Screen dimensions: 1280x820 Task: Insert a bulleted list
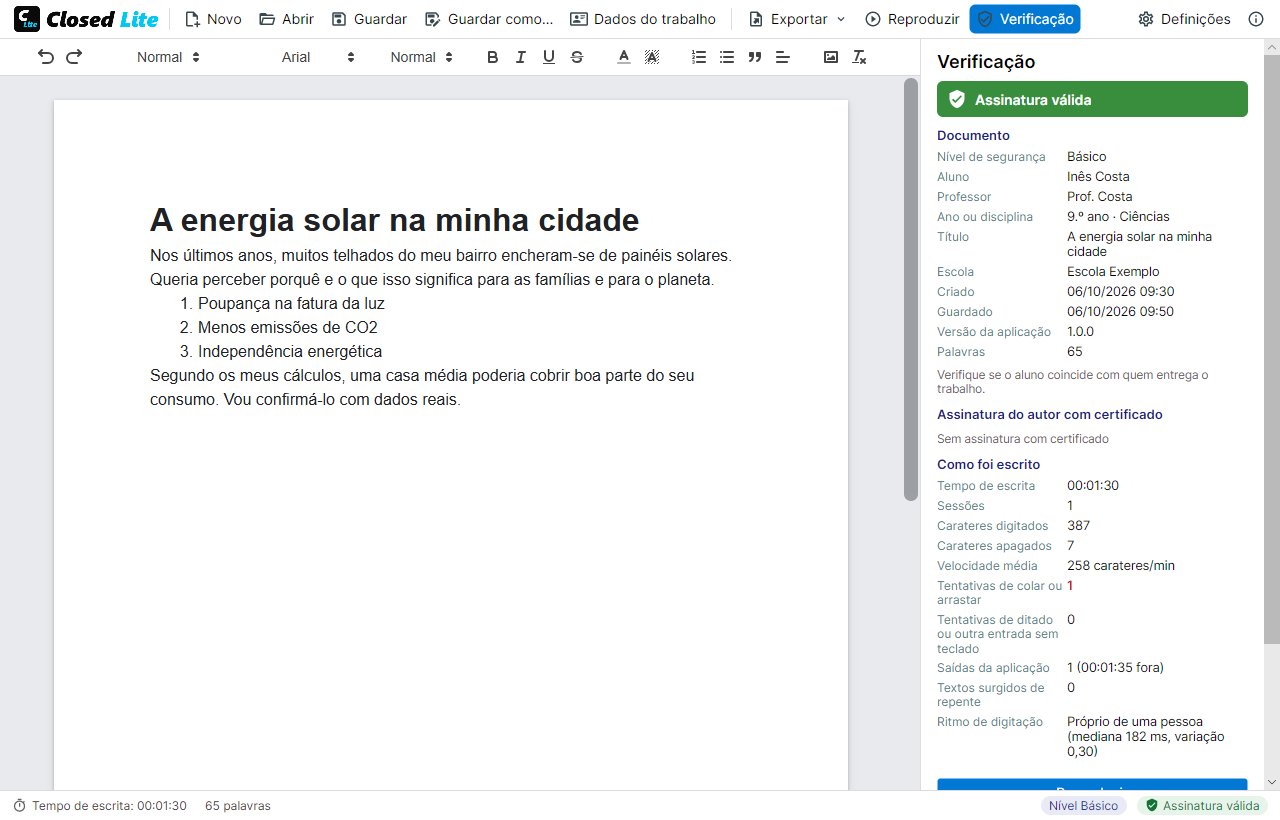click(727, 57)
